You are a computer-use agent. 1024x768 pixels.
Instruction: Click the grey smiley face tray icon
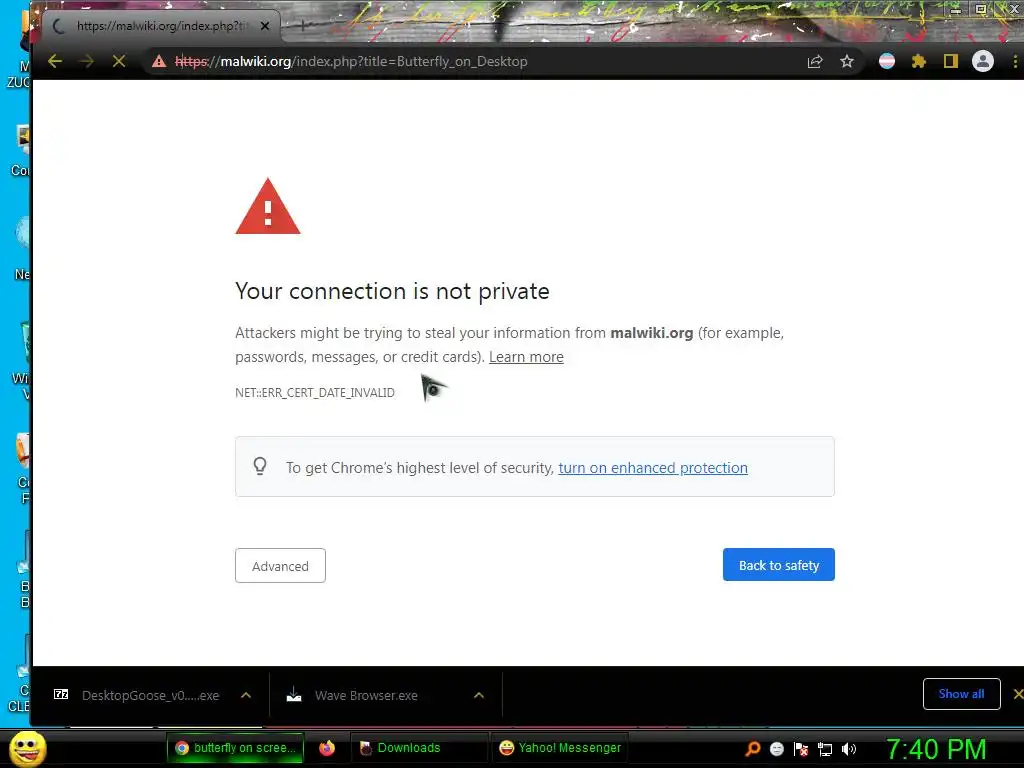[776, 749]
